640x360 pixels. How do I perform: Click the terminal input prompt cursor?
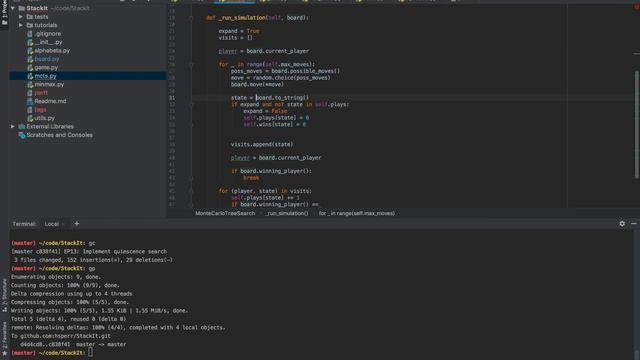[x=90, y=353]
